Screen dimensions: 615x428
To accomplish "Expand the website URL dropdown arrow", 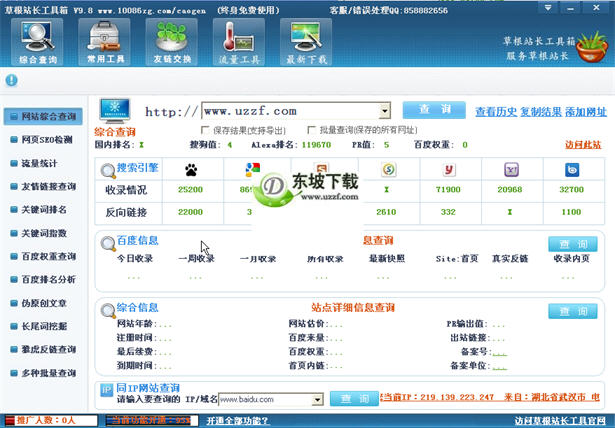I will click(x=385, y=111).
